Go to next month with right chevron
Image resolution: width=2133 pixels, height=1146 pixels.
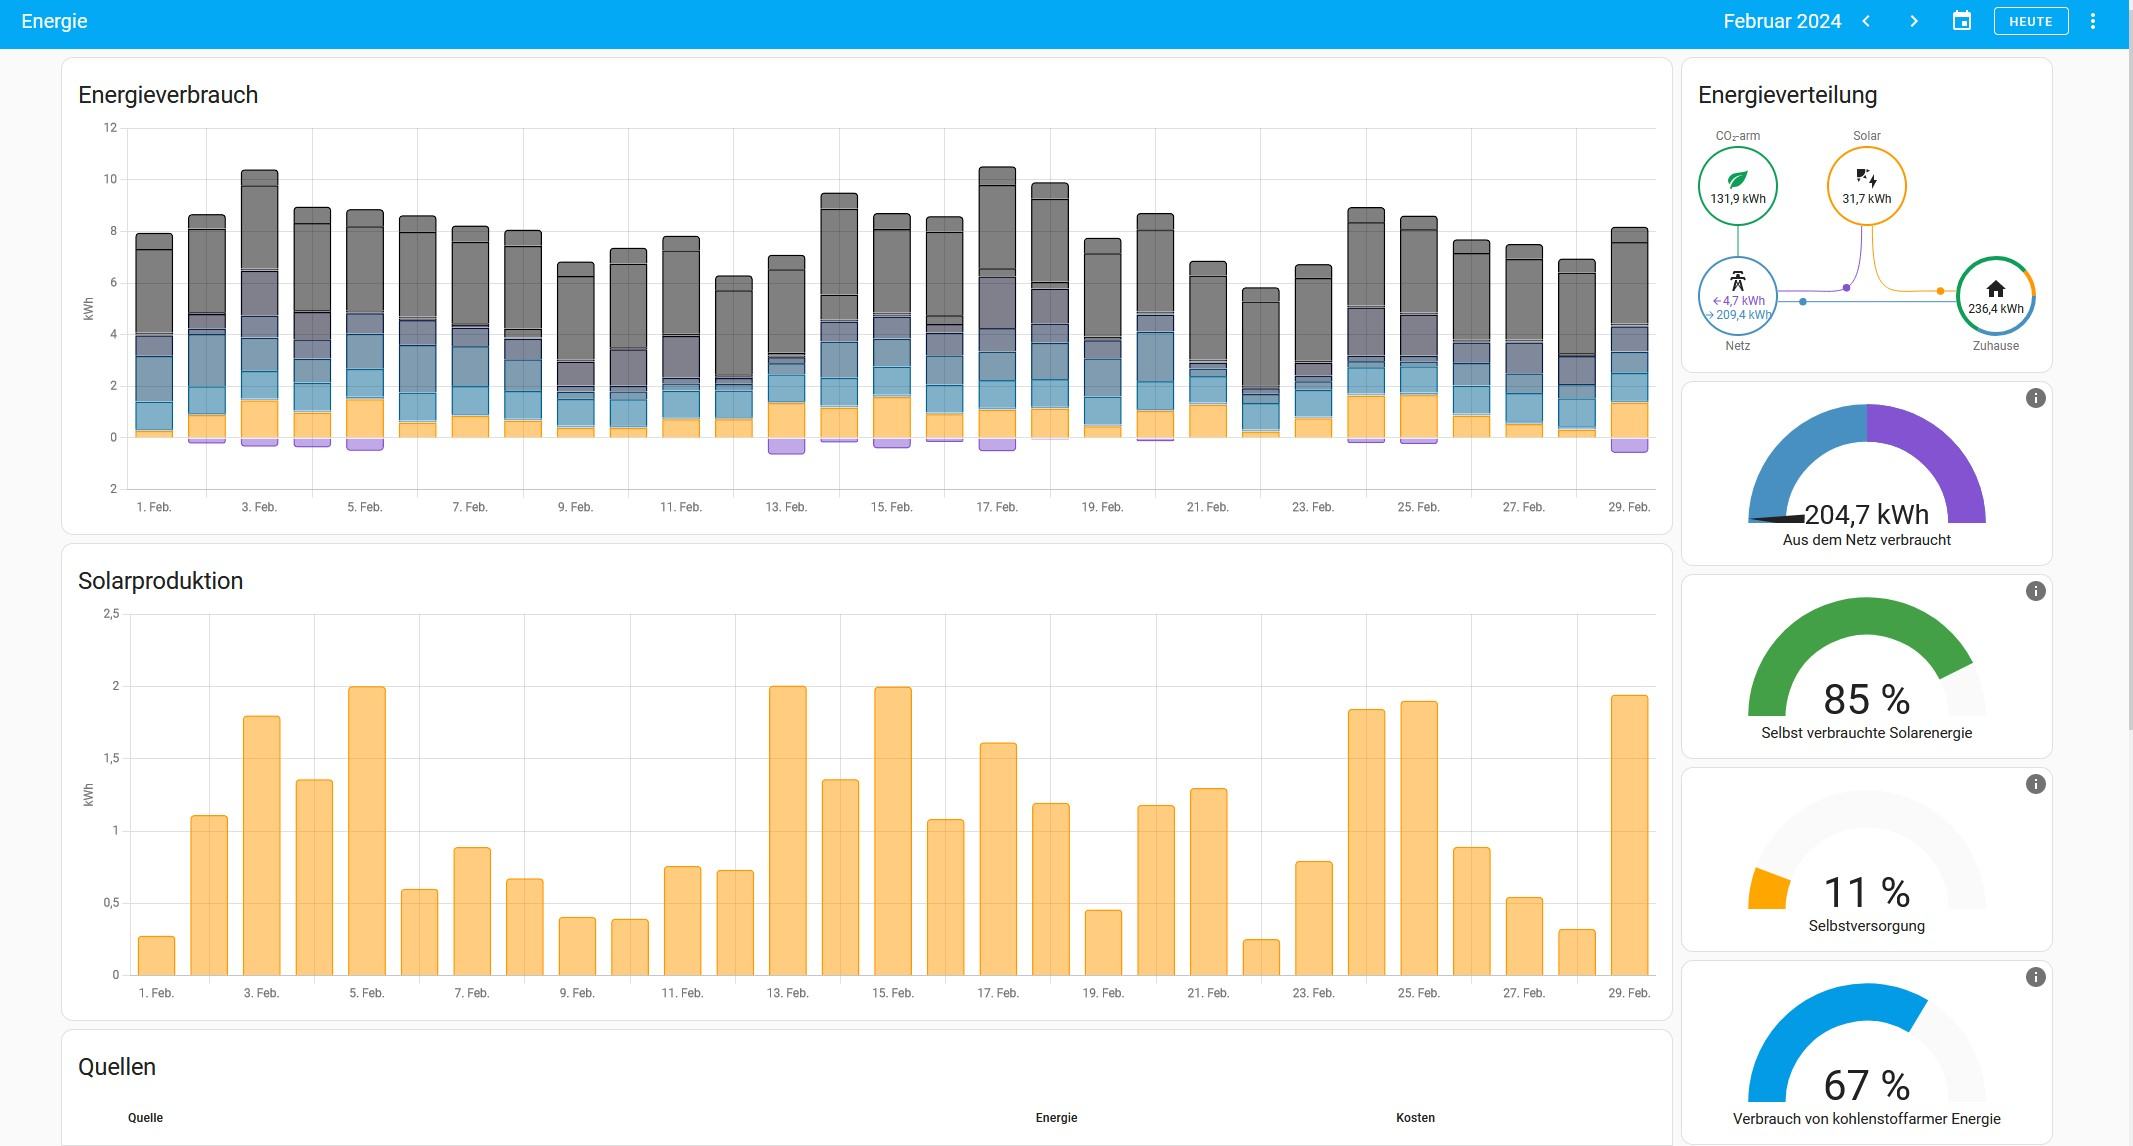click(x=1914, y=21)
